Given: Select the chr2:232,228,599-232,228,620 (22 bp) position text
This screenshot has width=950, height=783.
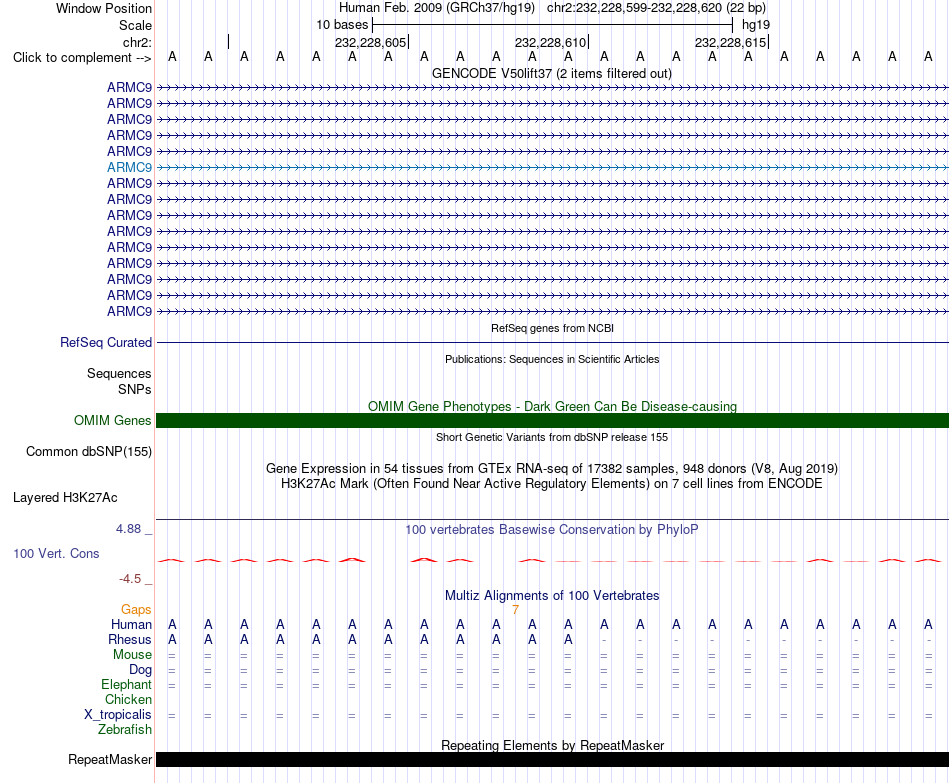Looking at the screenshot, I should (656, 8).
